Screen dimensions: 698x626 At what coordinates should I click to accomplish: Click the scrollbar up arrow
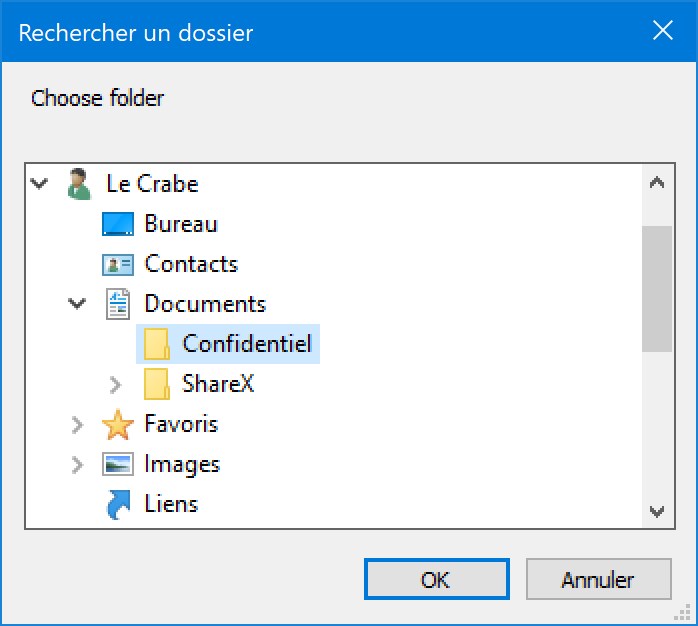pyautogui.click(x=657, y=183)
